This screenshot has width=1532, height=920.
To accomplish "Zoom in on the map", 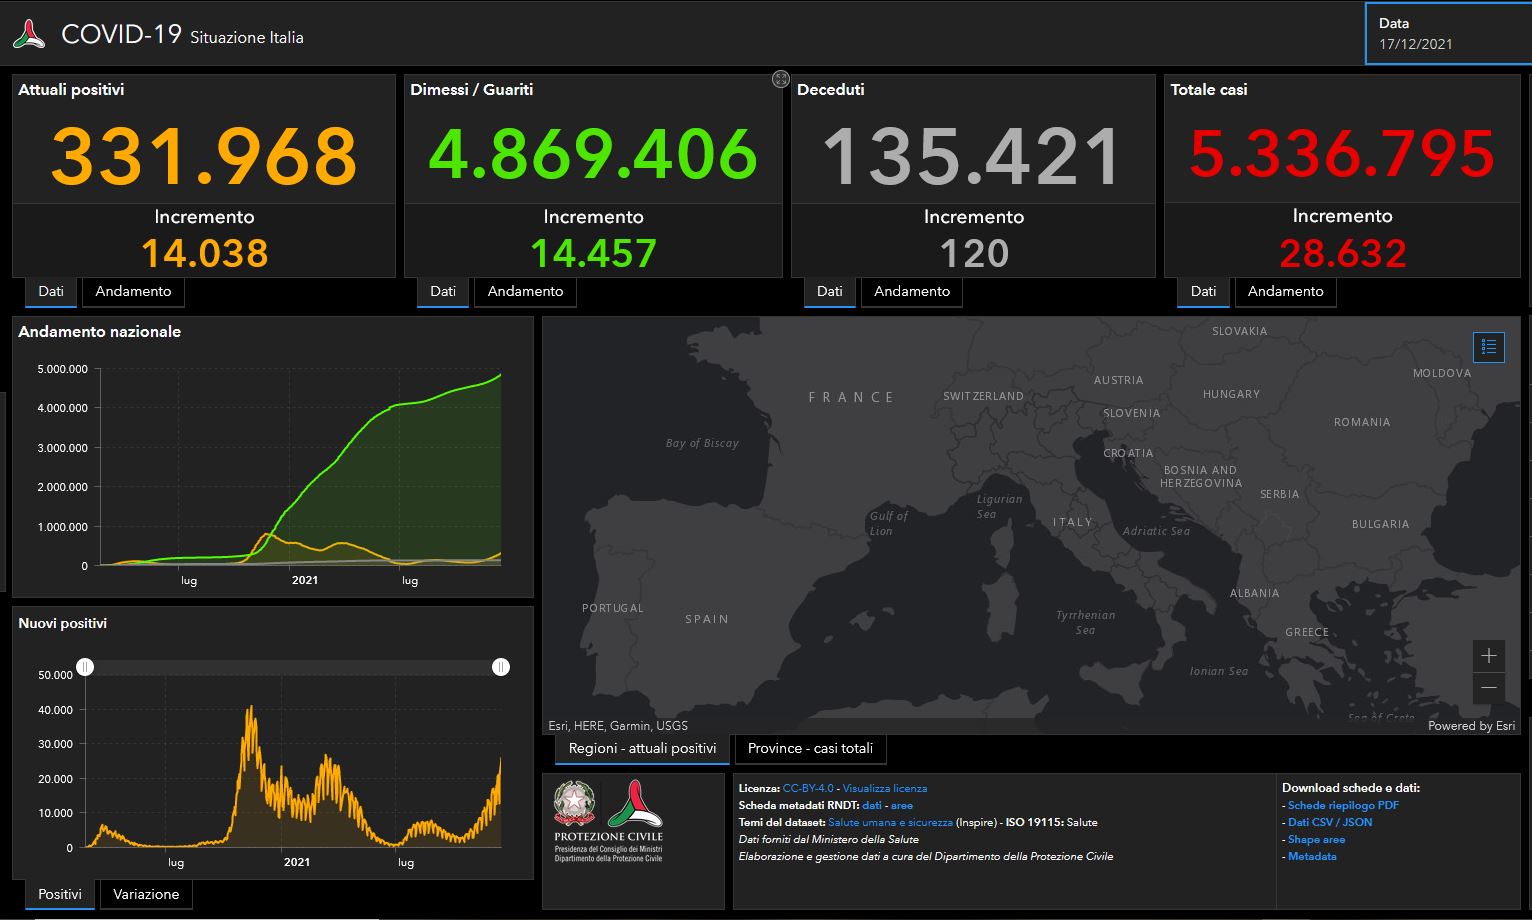I will (x=1488, y=656).
